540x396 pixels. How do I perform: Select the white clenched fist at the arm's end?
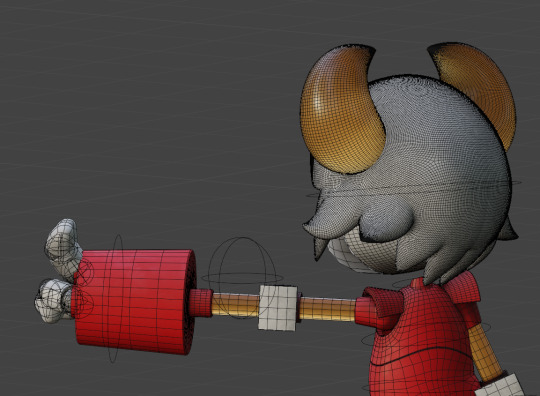[x=53, y=300]
